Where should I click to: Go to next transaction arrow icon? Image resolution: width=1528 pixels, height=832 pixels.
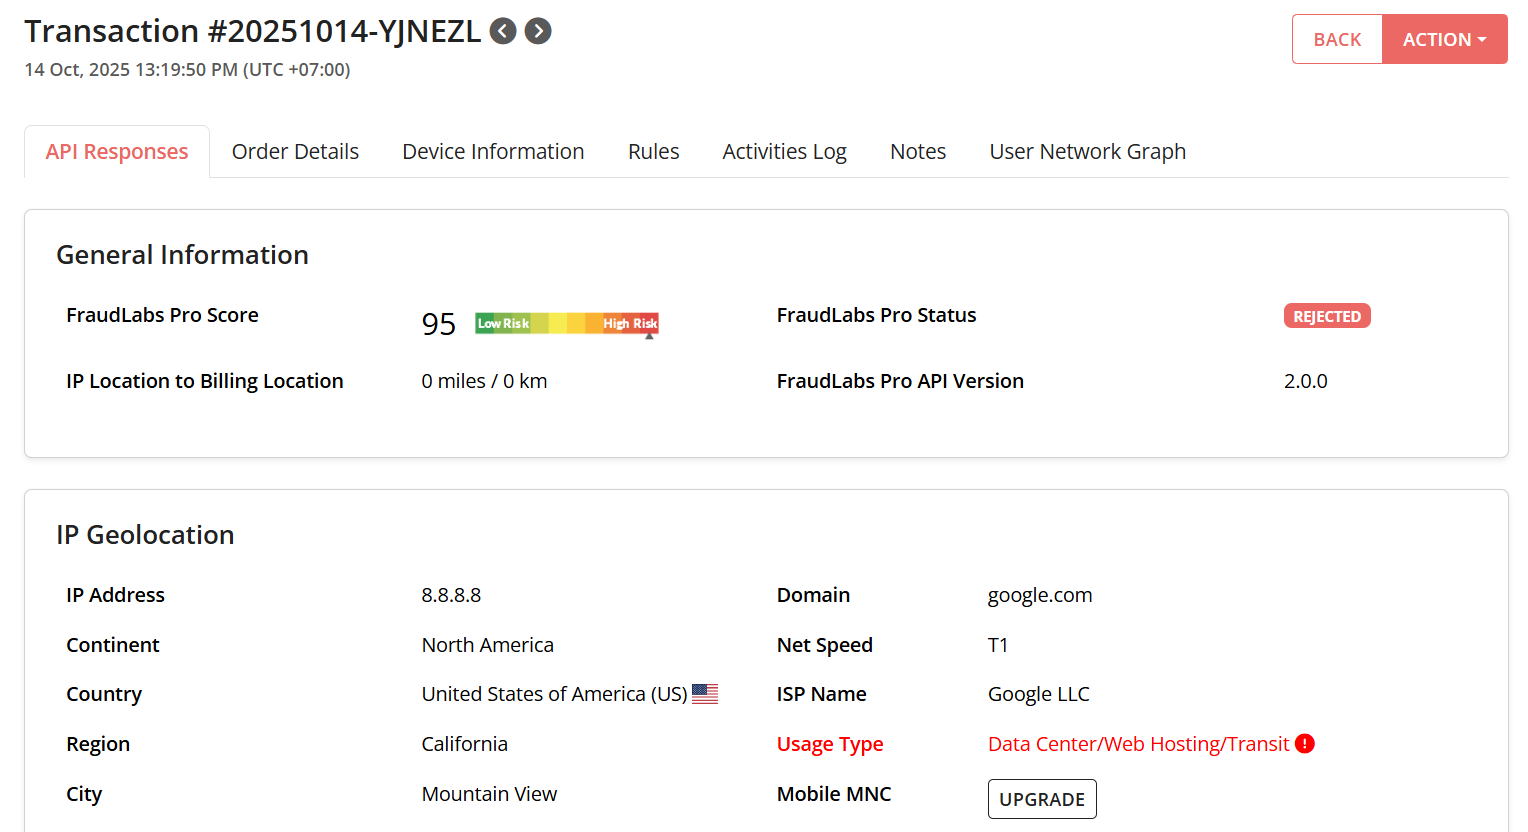click(x=538, y=31)
